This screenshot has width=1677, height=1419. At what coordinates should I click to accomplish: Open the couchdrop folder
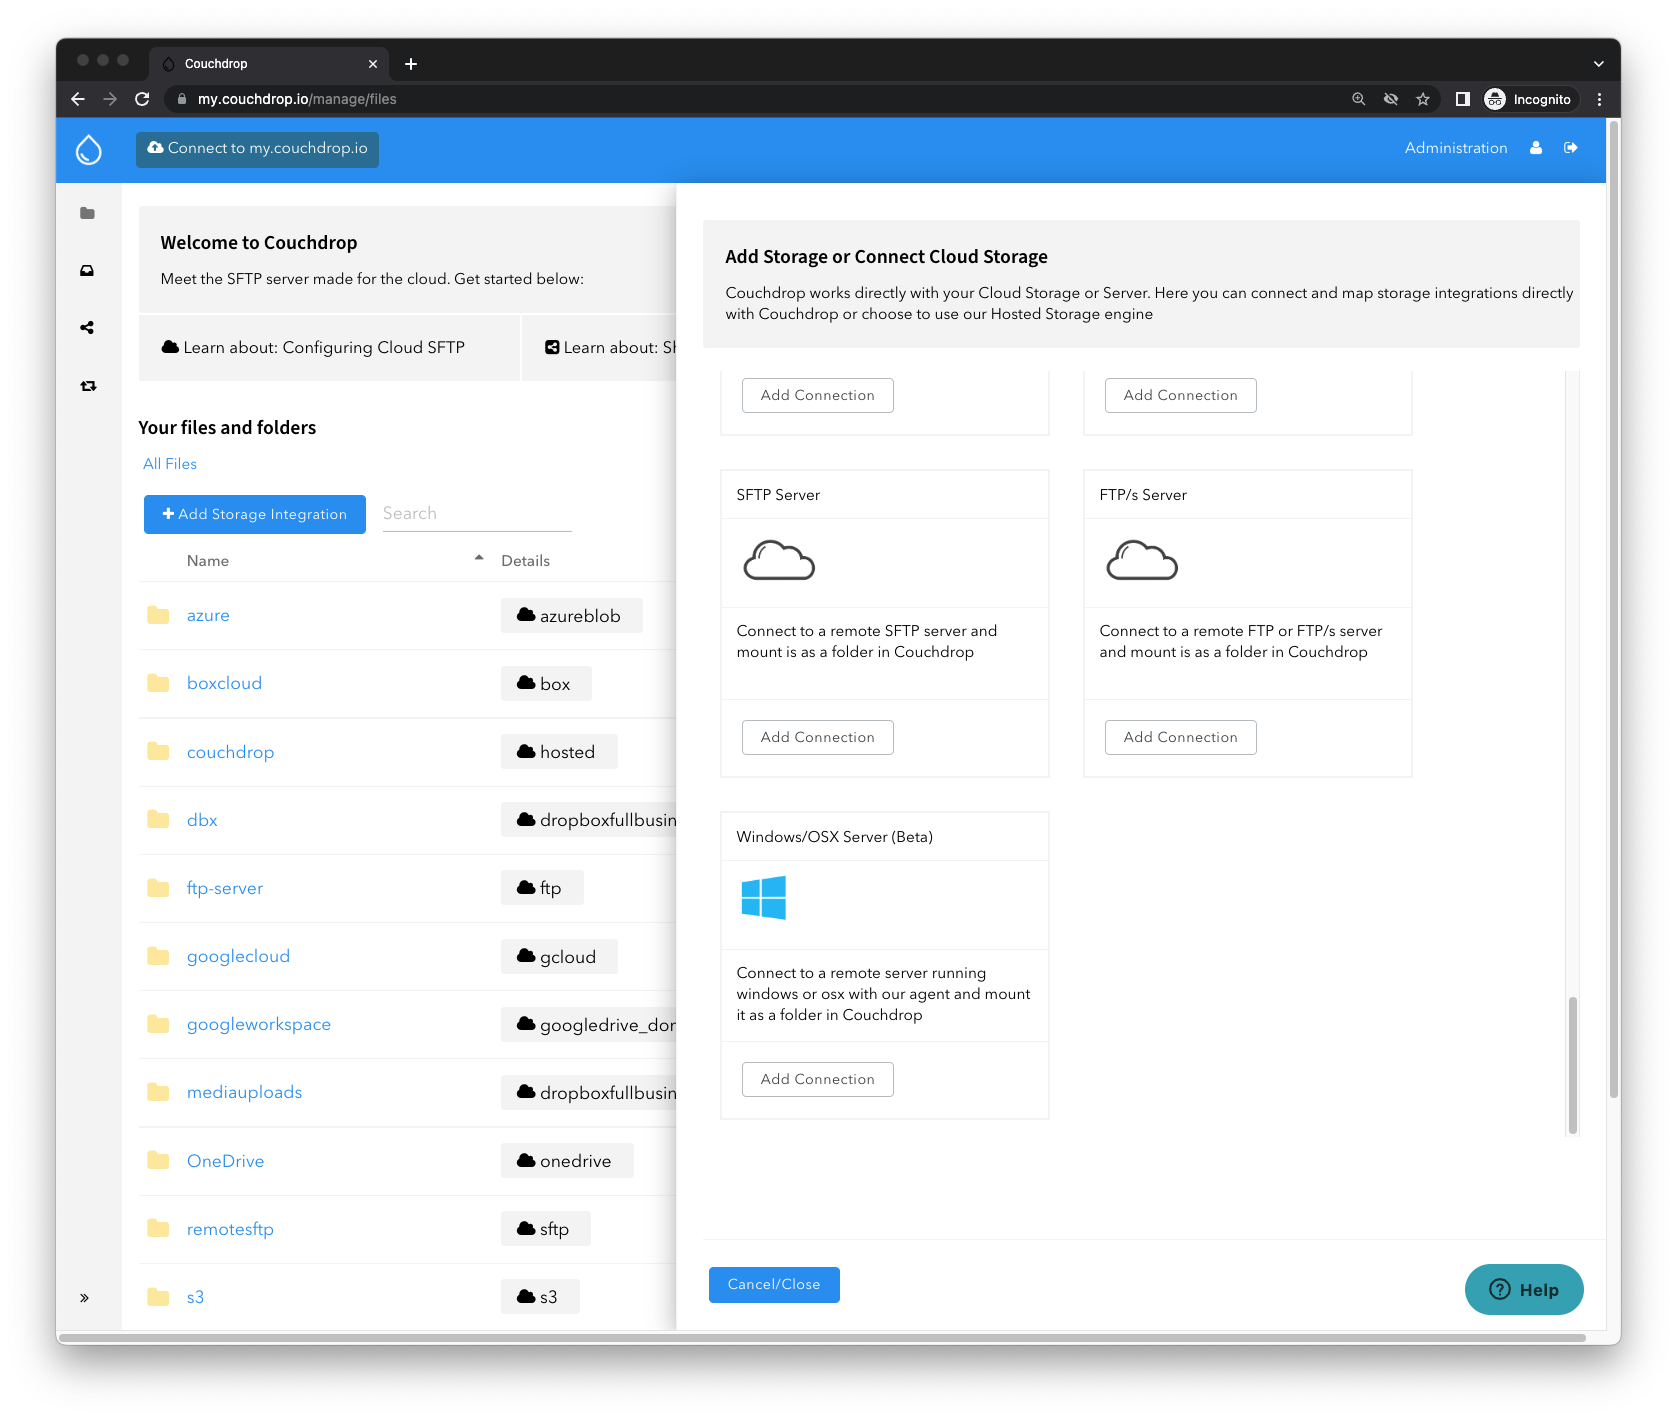(x=230, y=752)
